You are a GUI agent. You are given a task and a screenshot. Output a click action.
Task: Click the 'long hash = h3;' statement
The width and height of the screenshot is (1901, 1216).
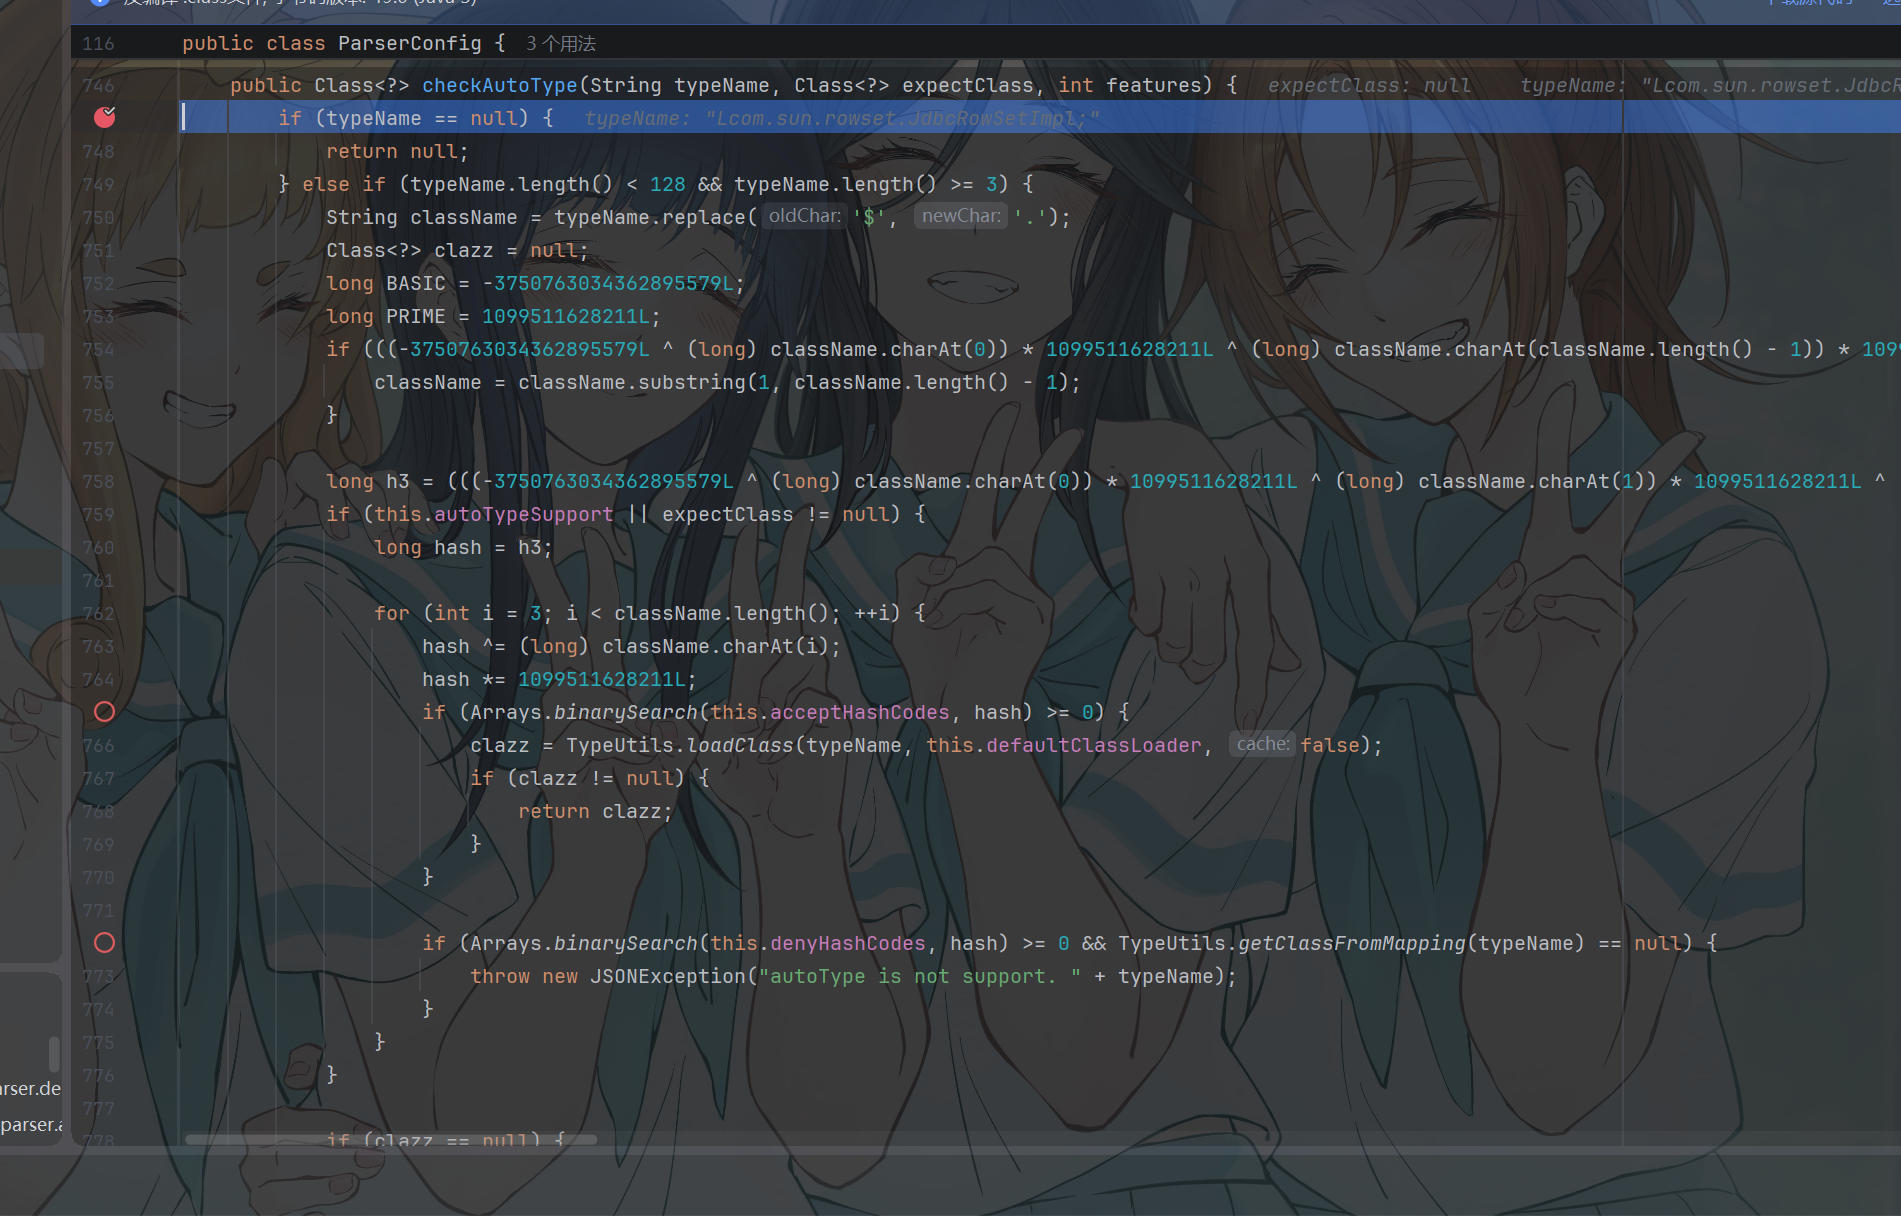pyautogui.click(x=464, y=547)
